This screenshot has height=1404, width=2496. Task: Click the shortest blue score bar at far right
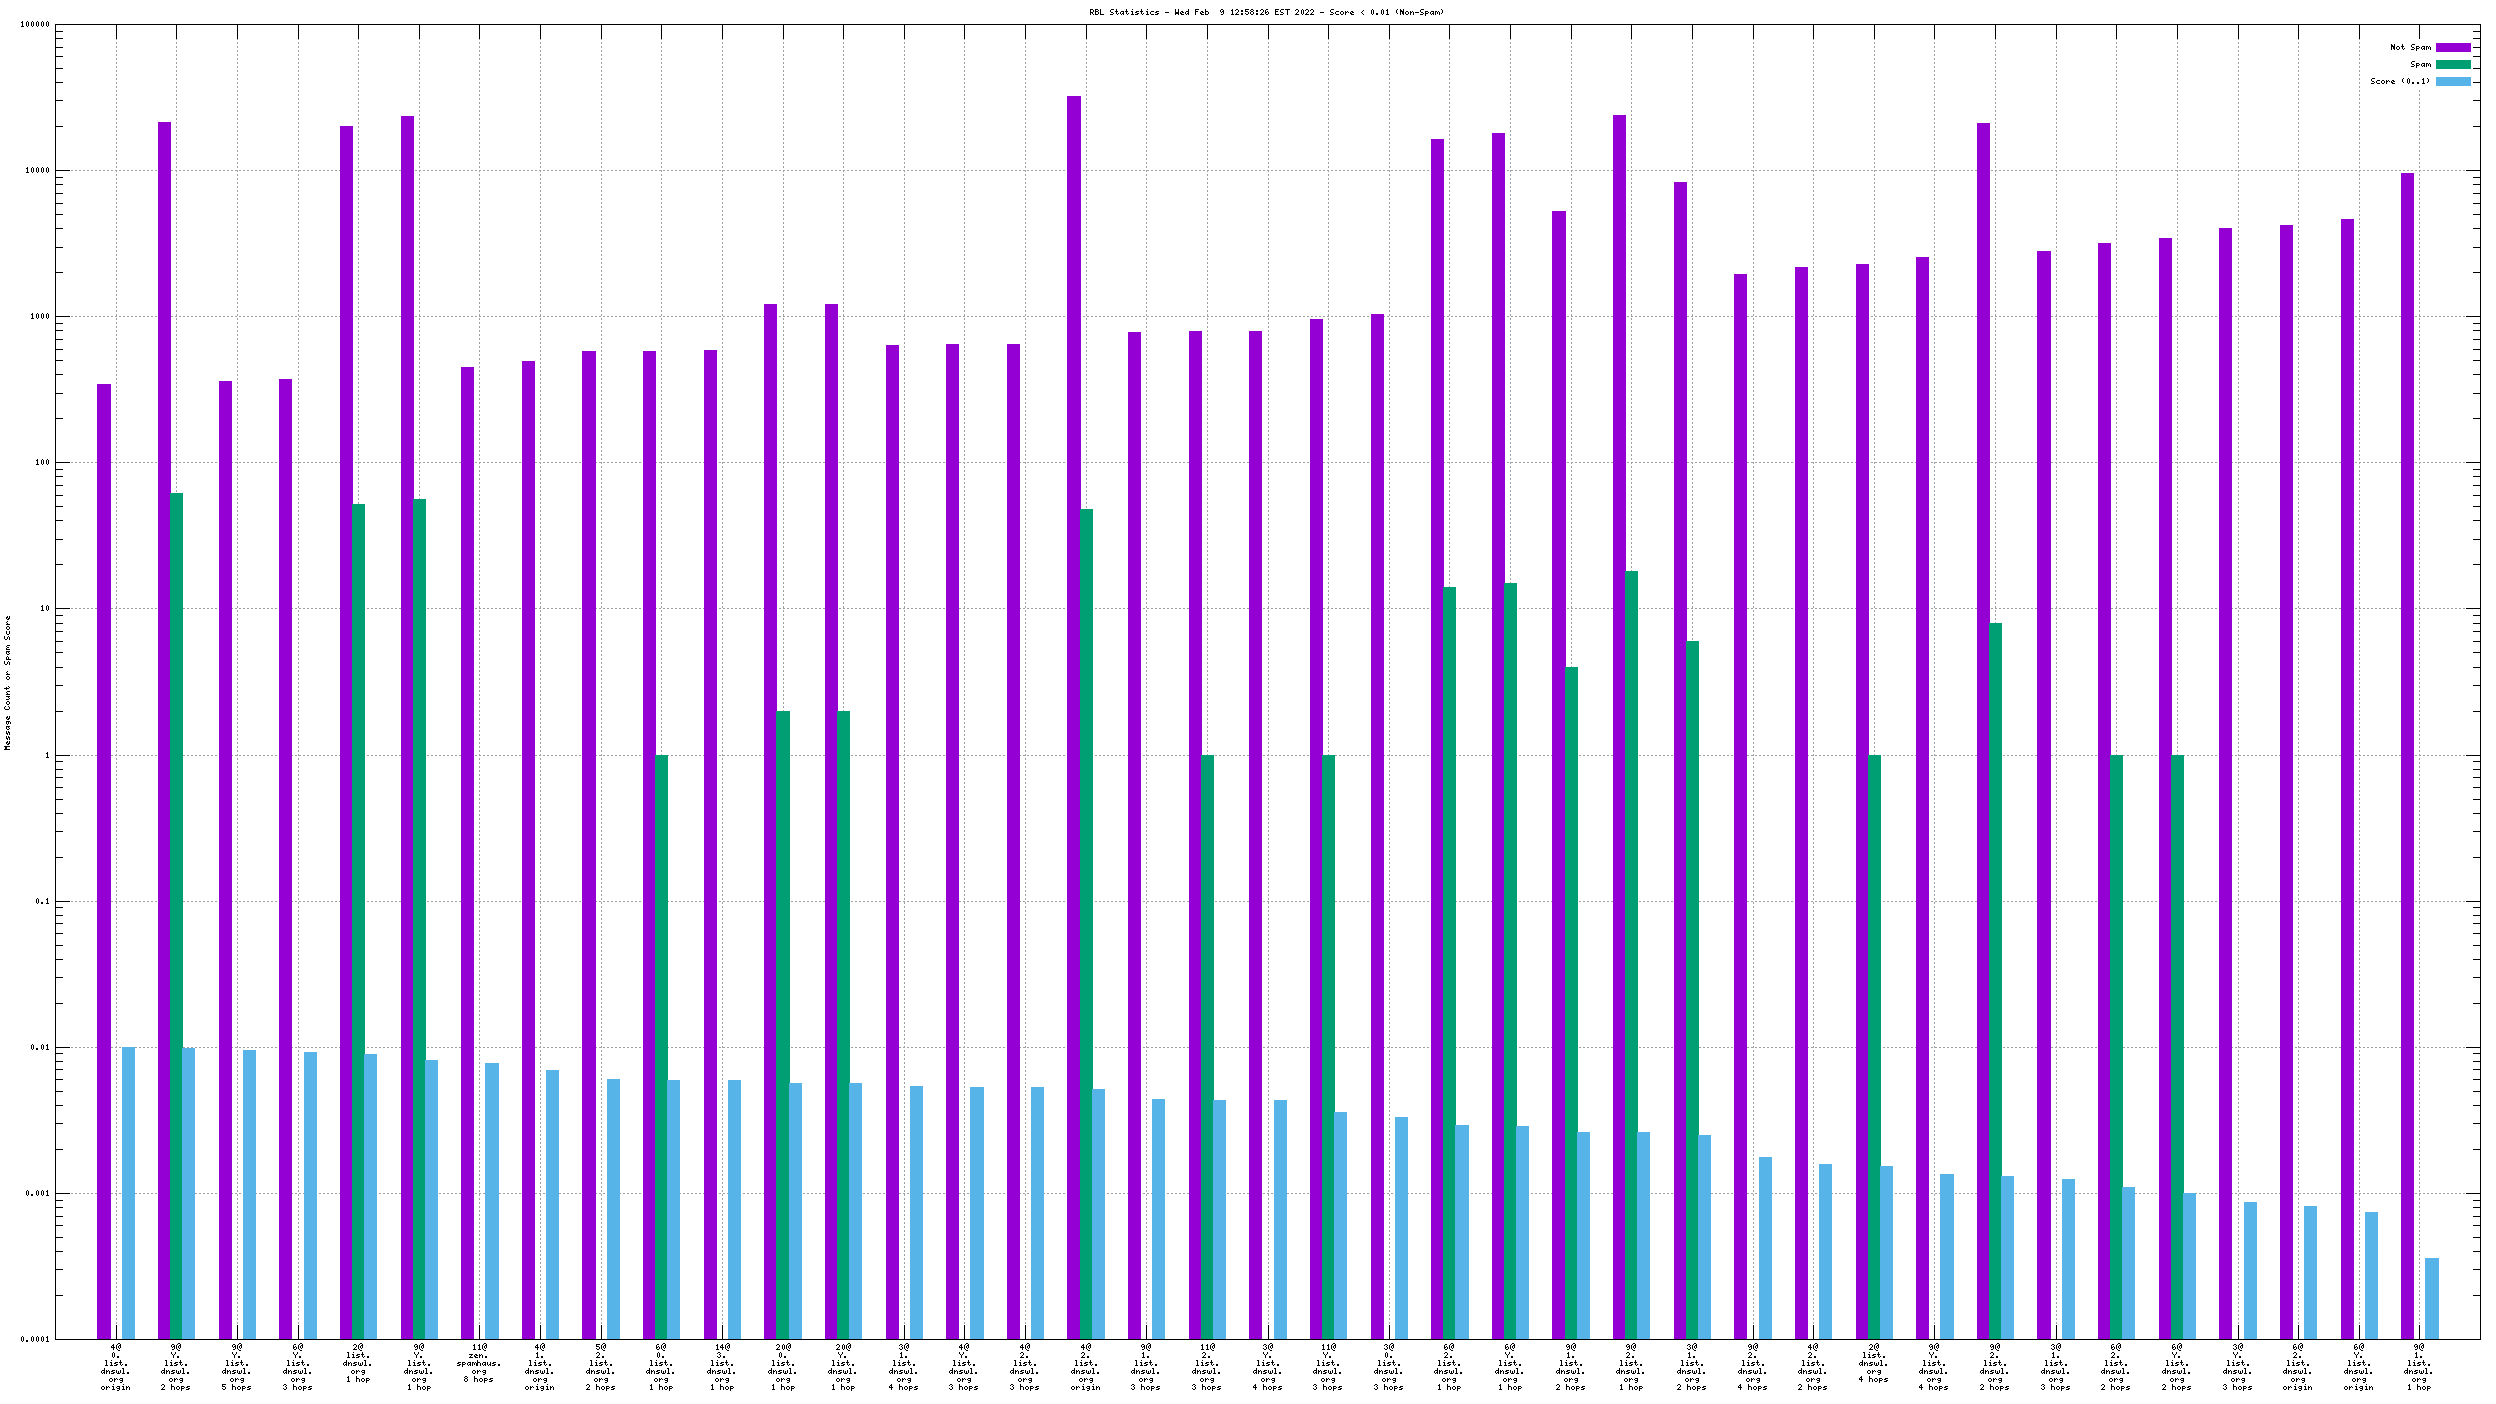click(2431, 1298)
